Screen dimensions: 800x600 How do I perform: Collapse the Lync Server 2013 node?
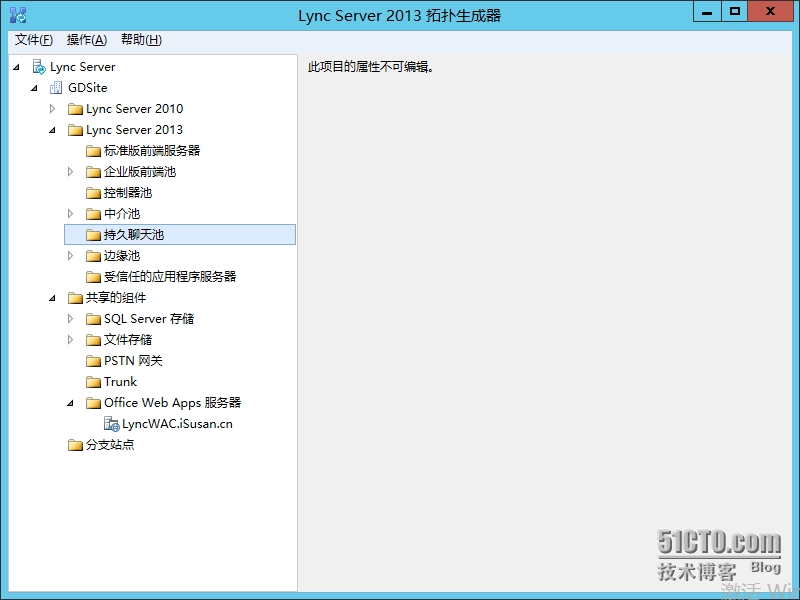pyautogui.click(x=52, y=130)
